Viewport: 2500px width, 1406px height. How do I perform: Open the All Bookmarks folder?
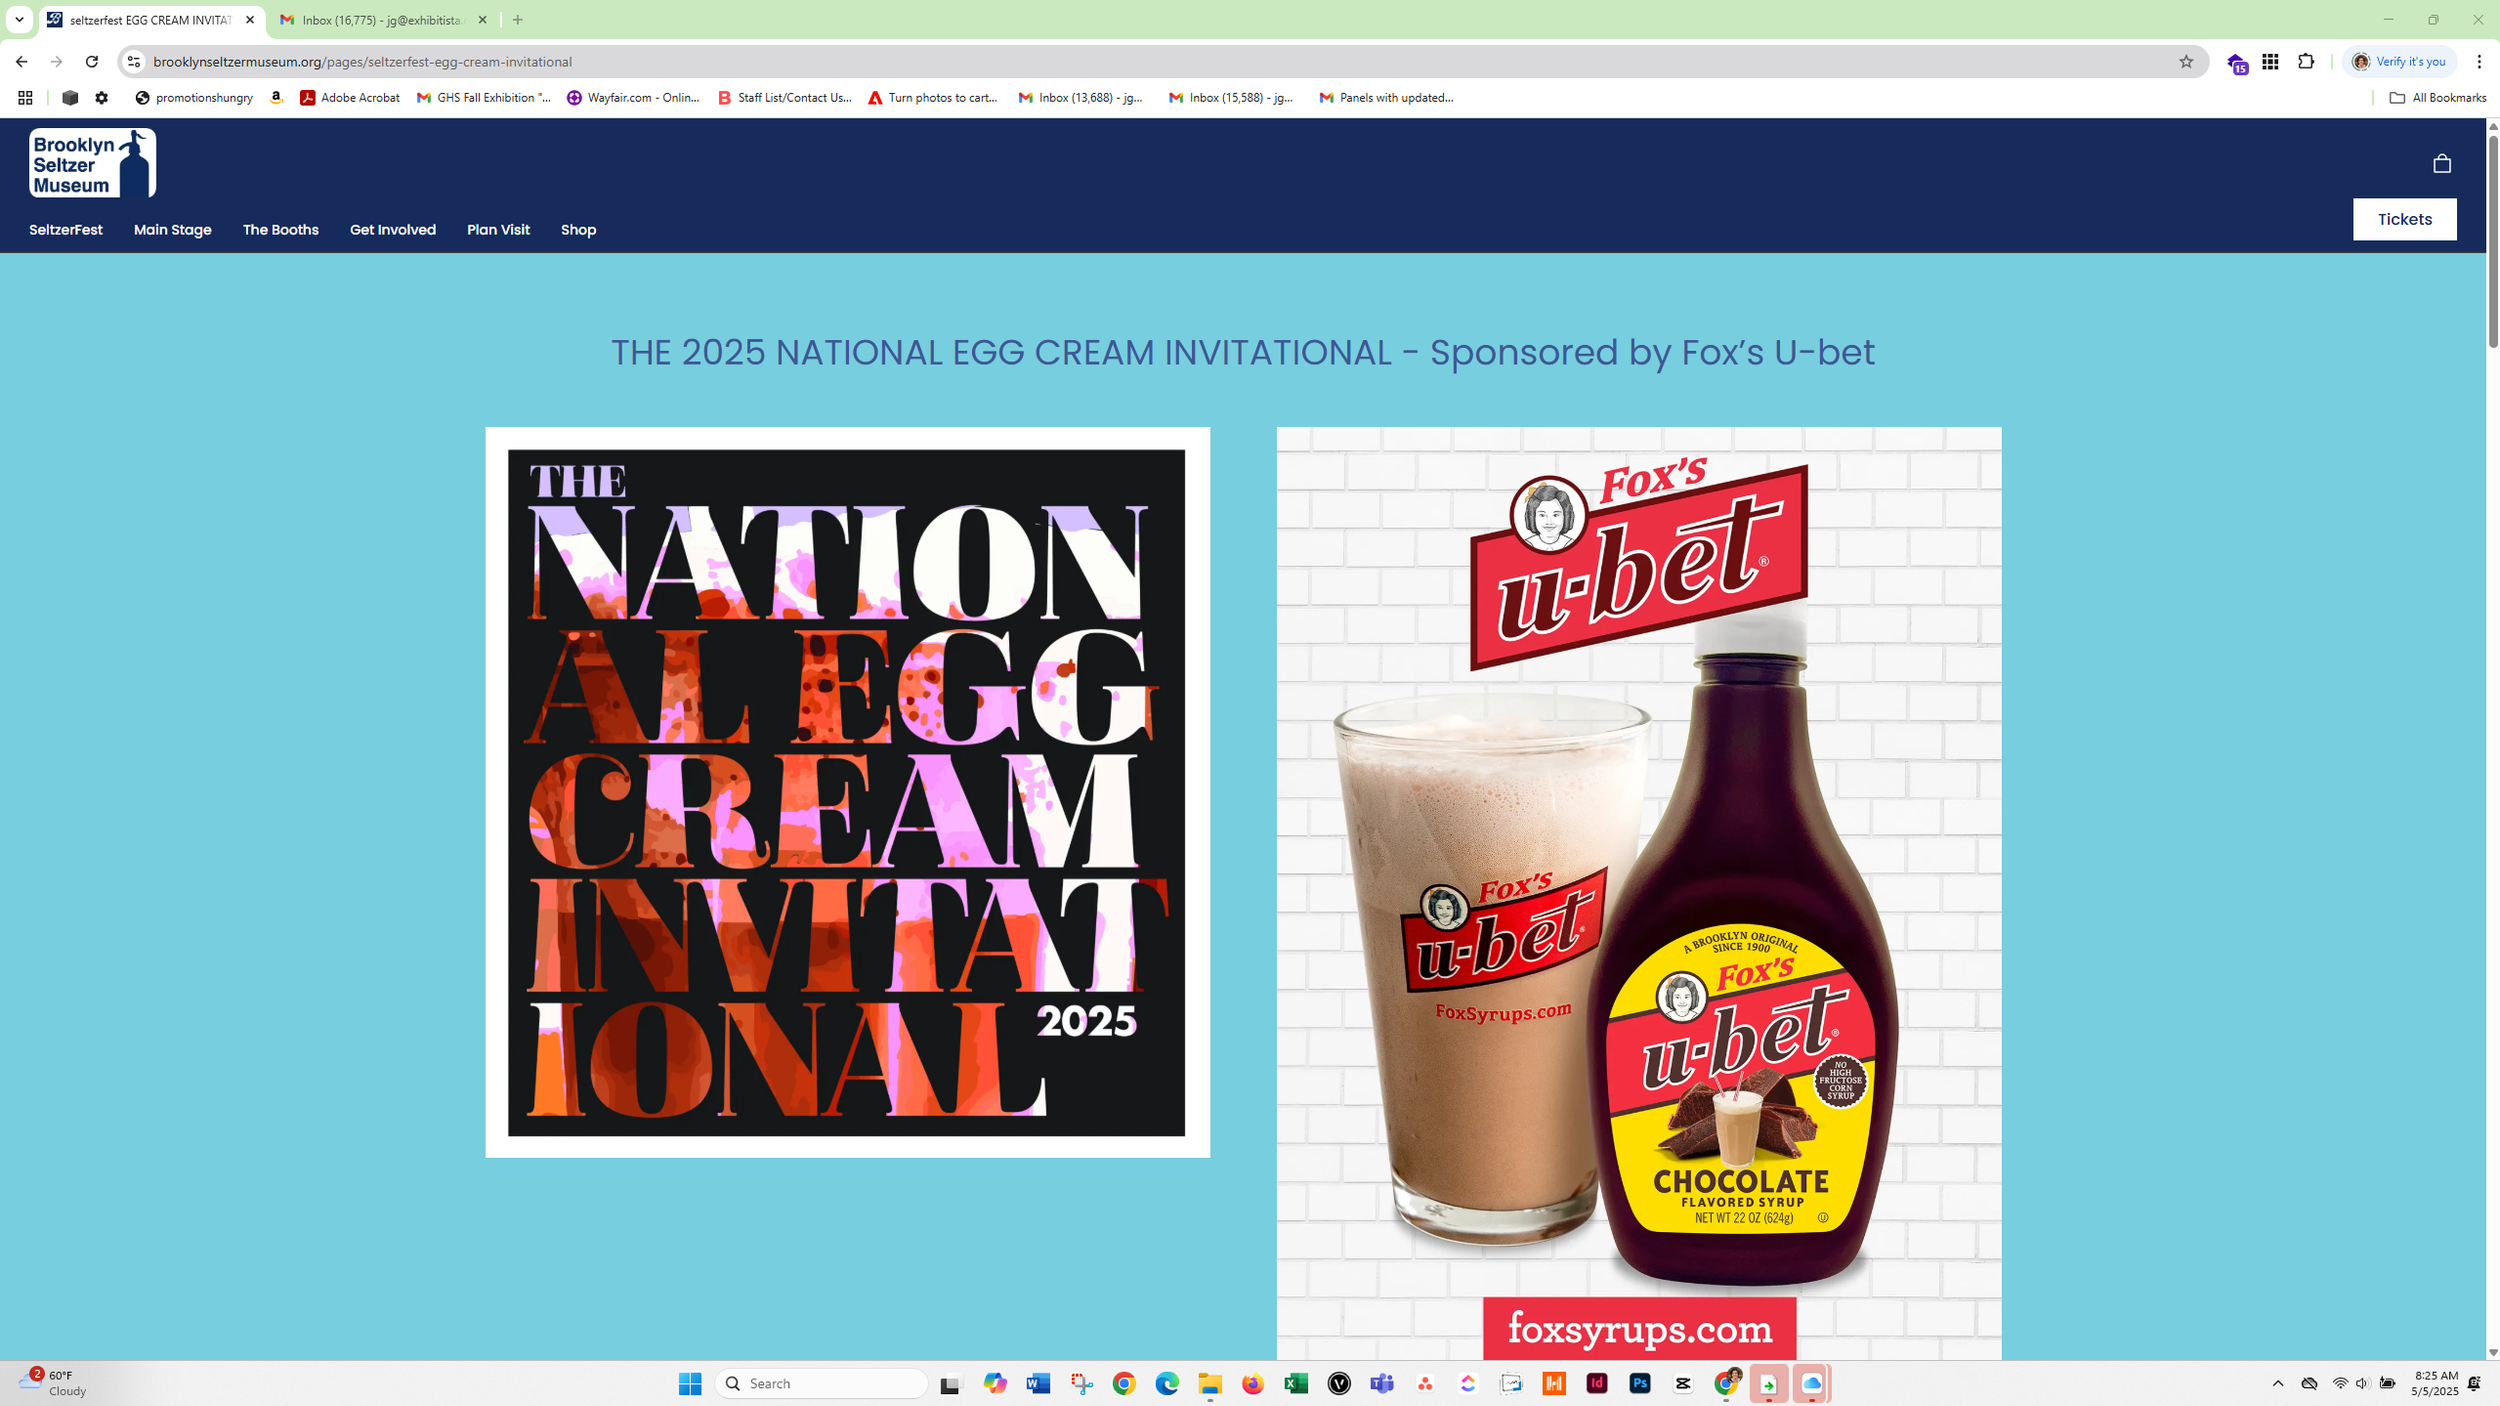[x=2437, y=98]
